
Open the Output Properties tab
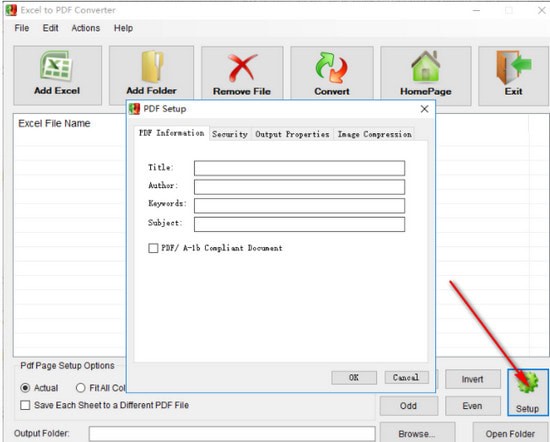click(x=292, y=134)
